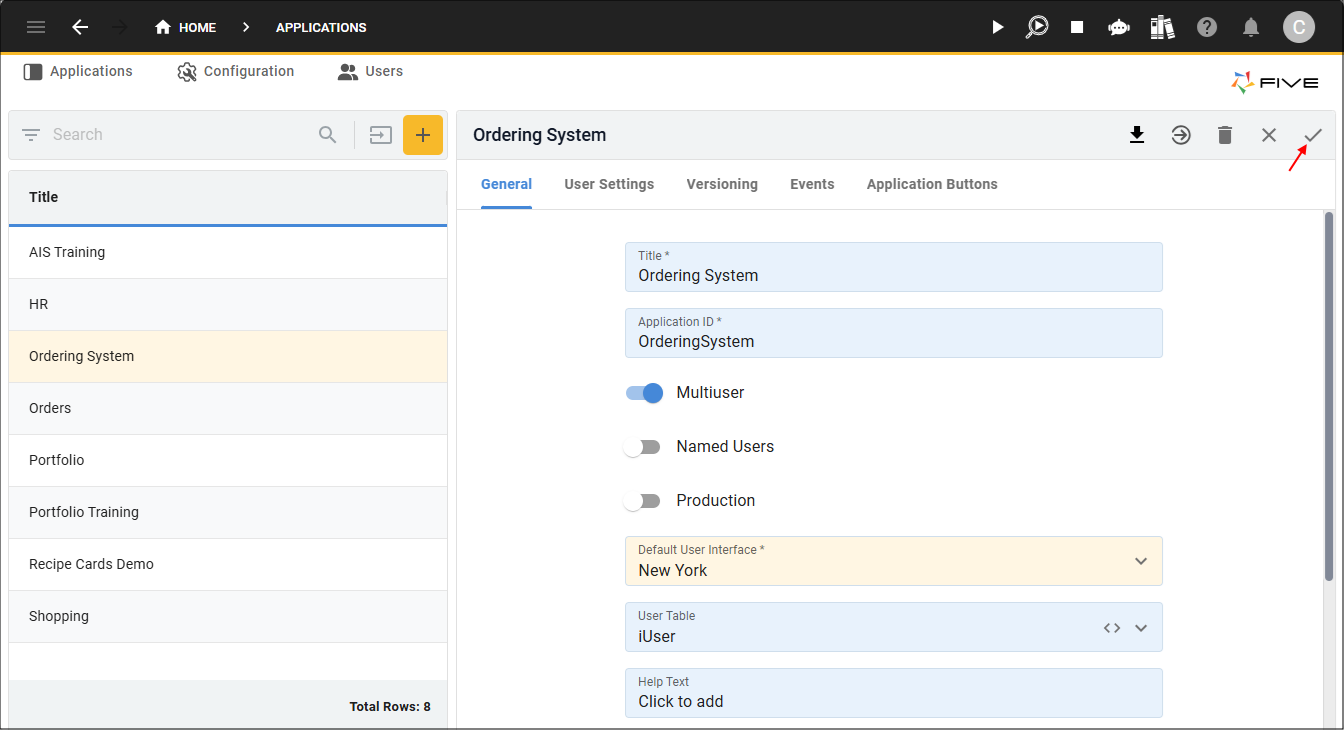Open the documentation books icon
1344x730 pixels.
(x=1162, y=27)
